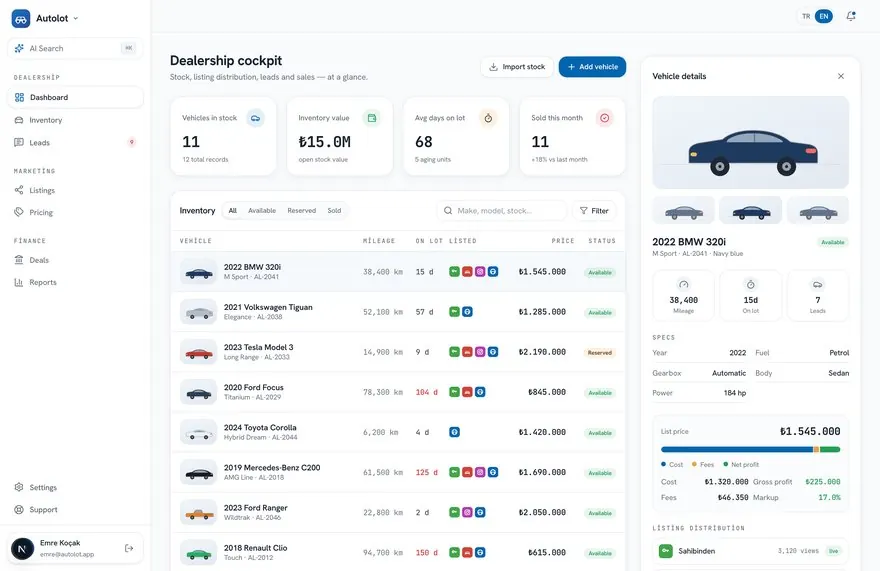This screenshot has height=571, width=880.
Task: Click the Inventory car icon in sidebar
Action: 19,120
